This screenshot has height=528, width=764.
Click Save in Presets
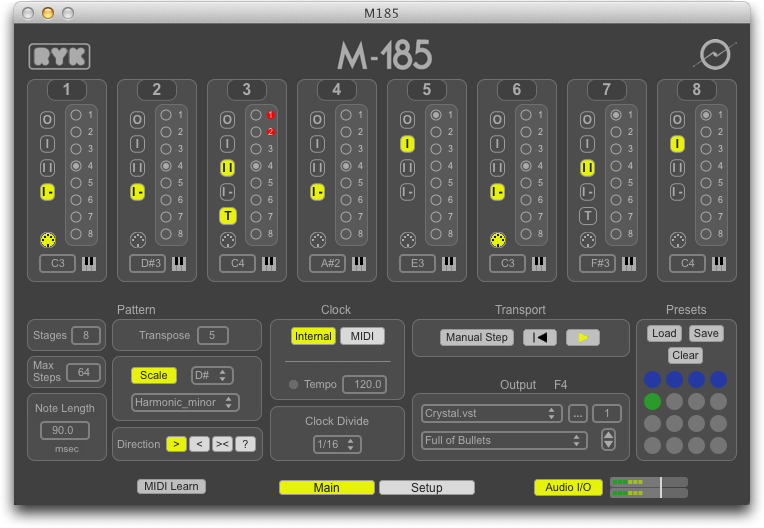pyautogui.click(x=706, y=333)
